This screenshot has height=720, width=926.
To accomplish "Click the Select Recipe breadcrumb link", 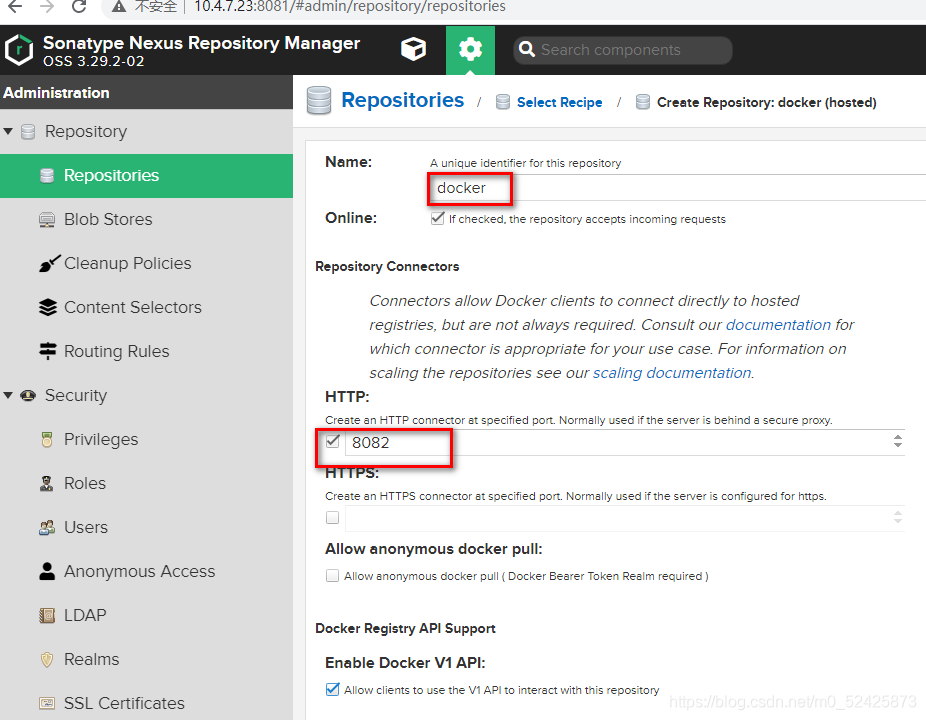I will (559, 102).
